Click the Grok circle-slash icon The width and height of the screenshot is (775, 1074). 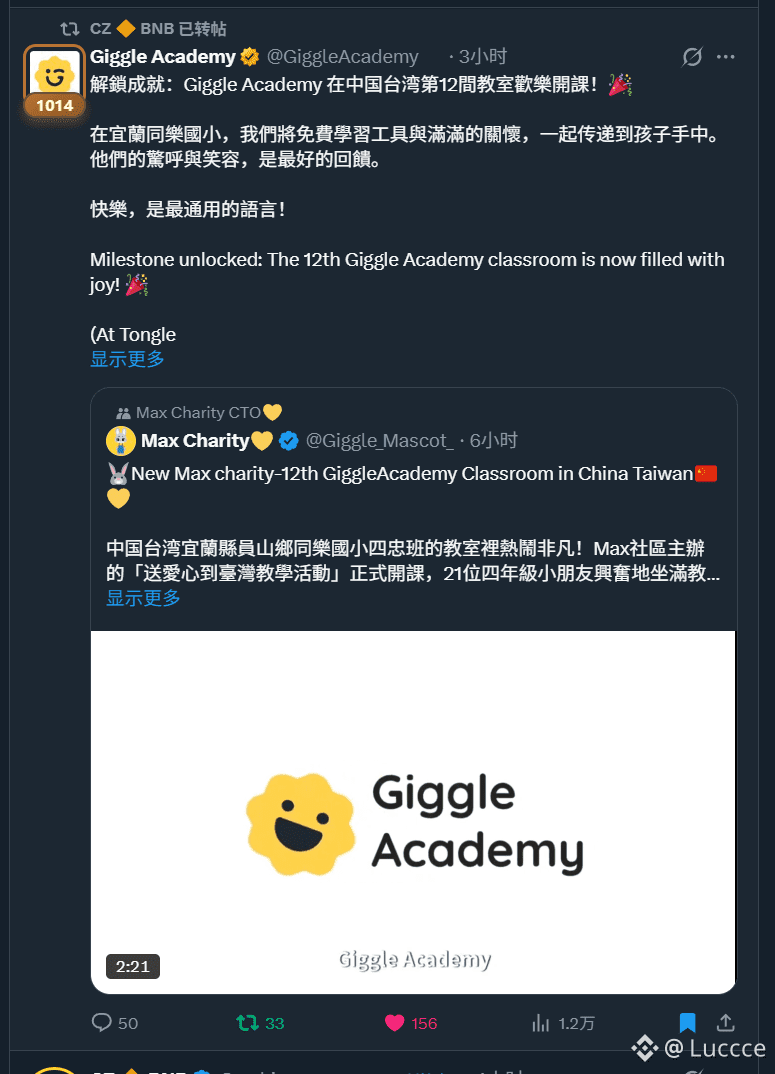[x=692, y=57]
